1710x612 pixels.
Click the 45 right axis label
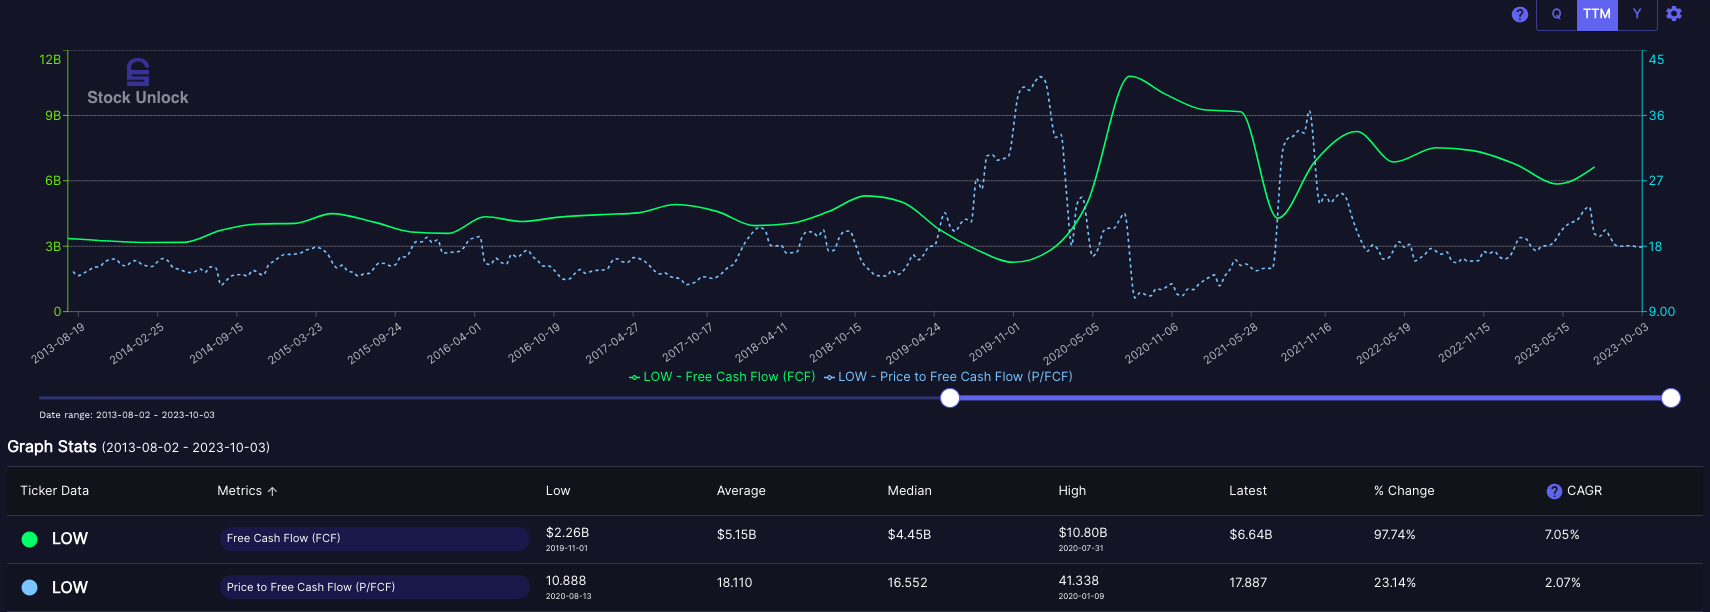click(1656, 60)
